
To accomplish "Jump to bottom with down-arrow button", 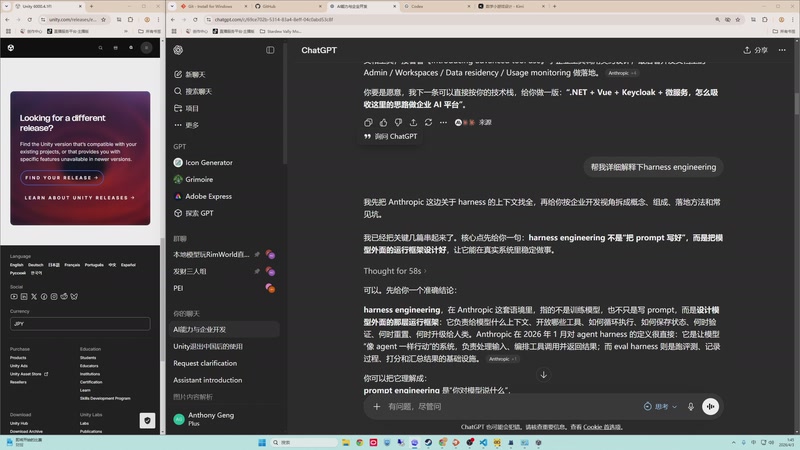I will point(543,375).
